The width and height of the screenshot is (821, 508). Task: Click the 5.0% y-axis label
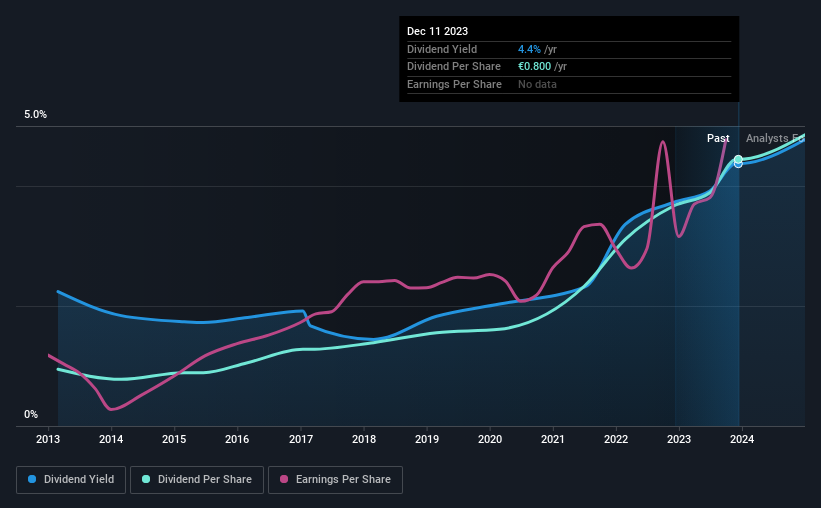click(35, 115)
